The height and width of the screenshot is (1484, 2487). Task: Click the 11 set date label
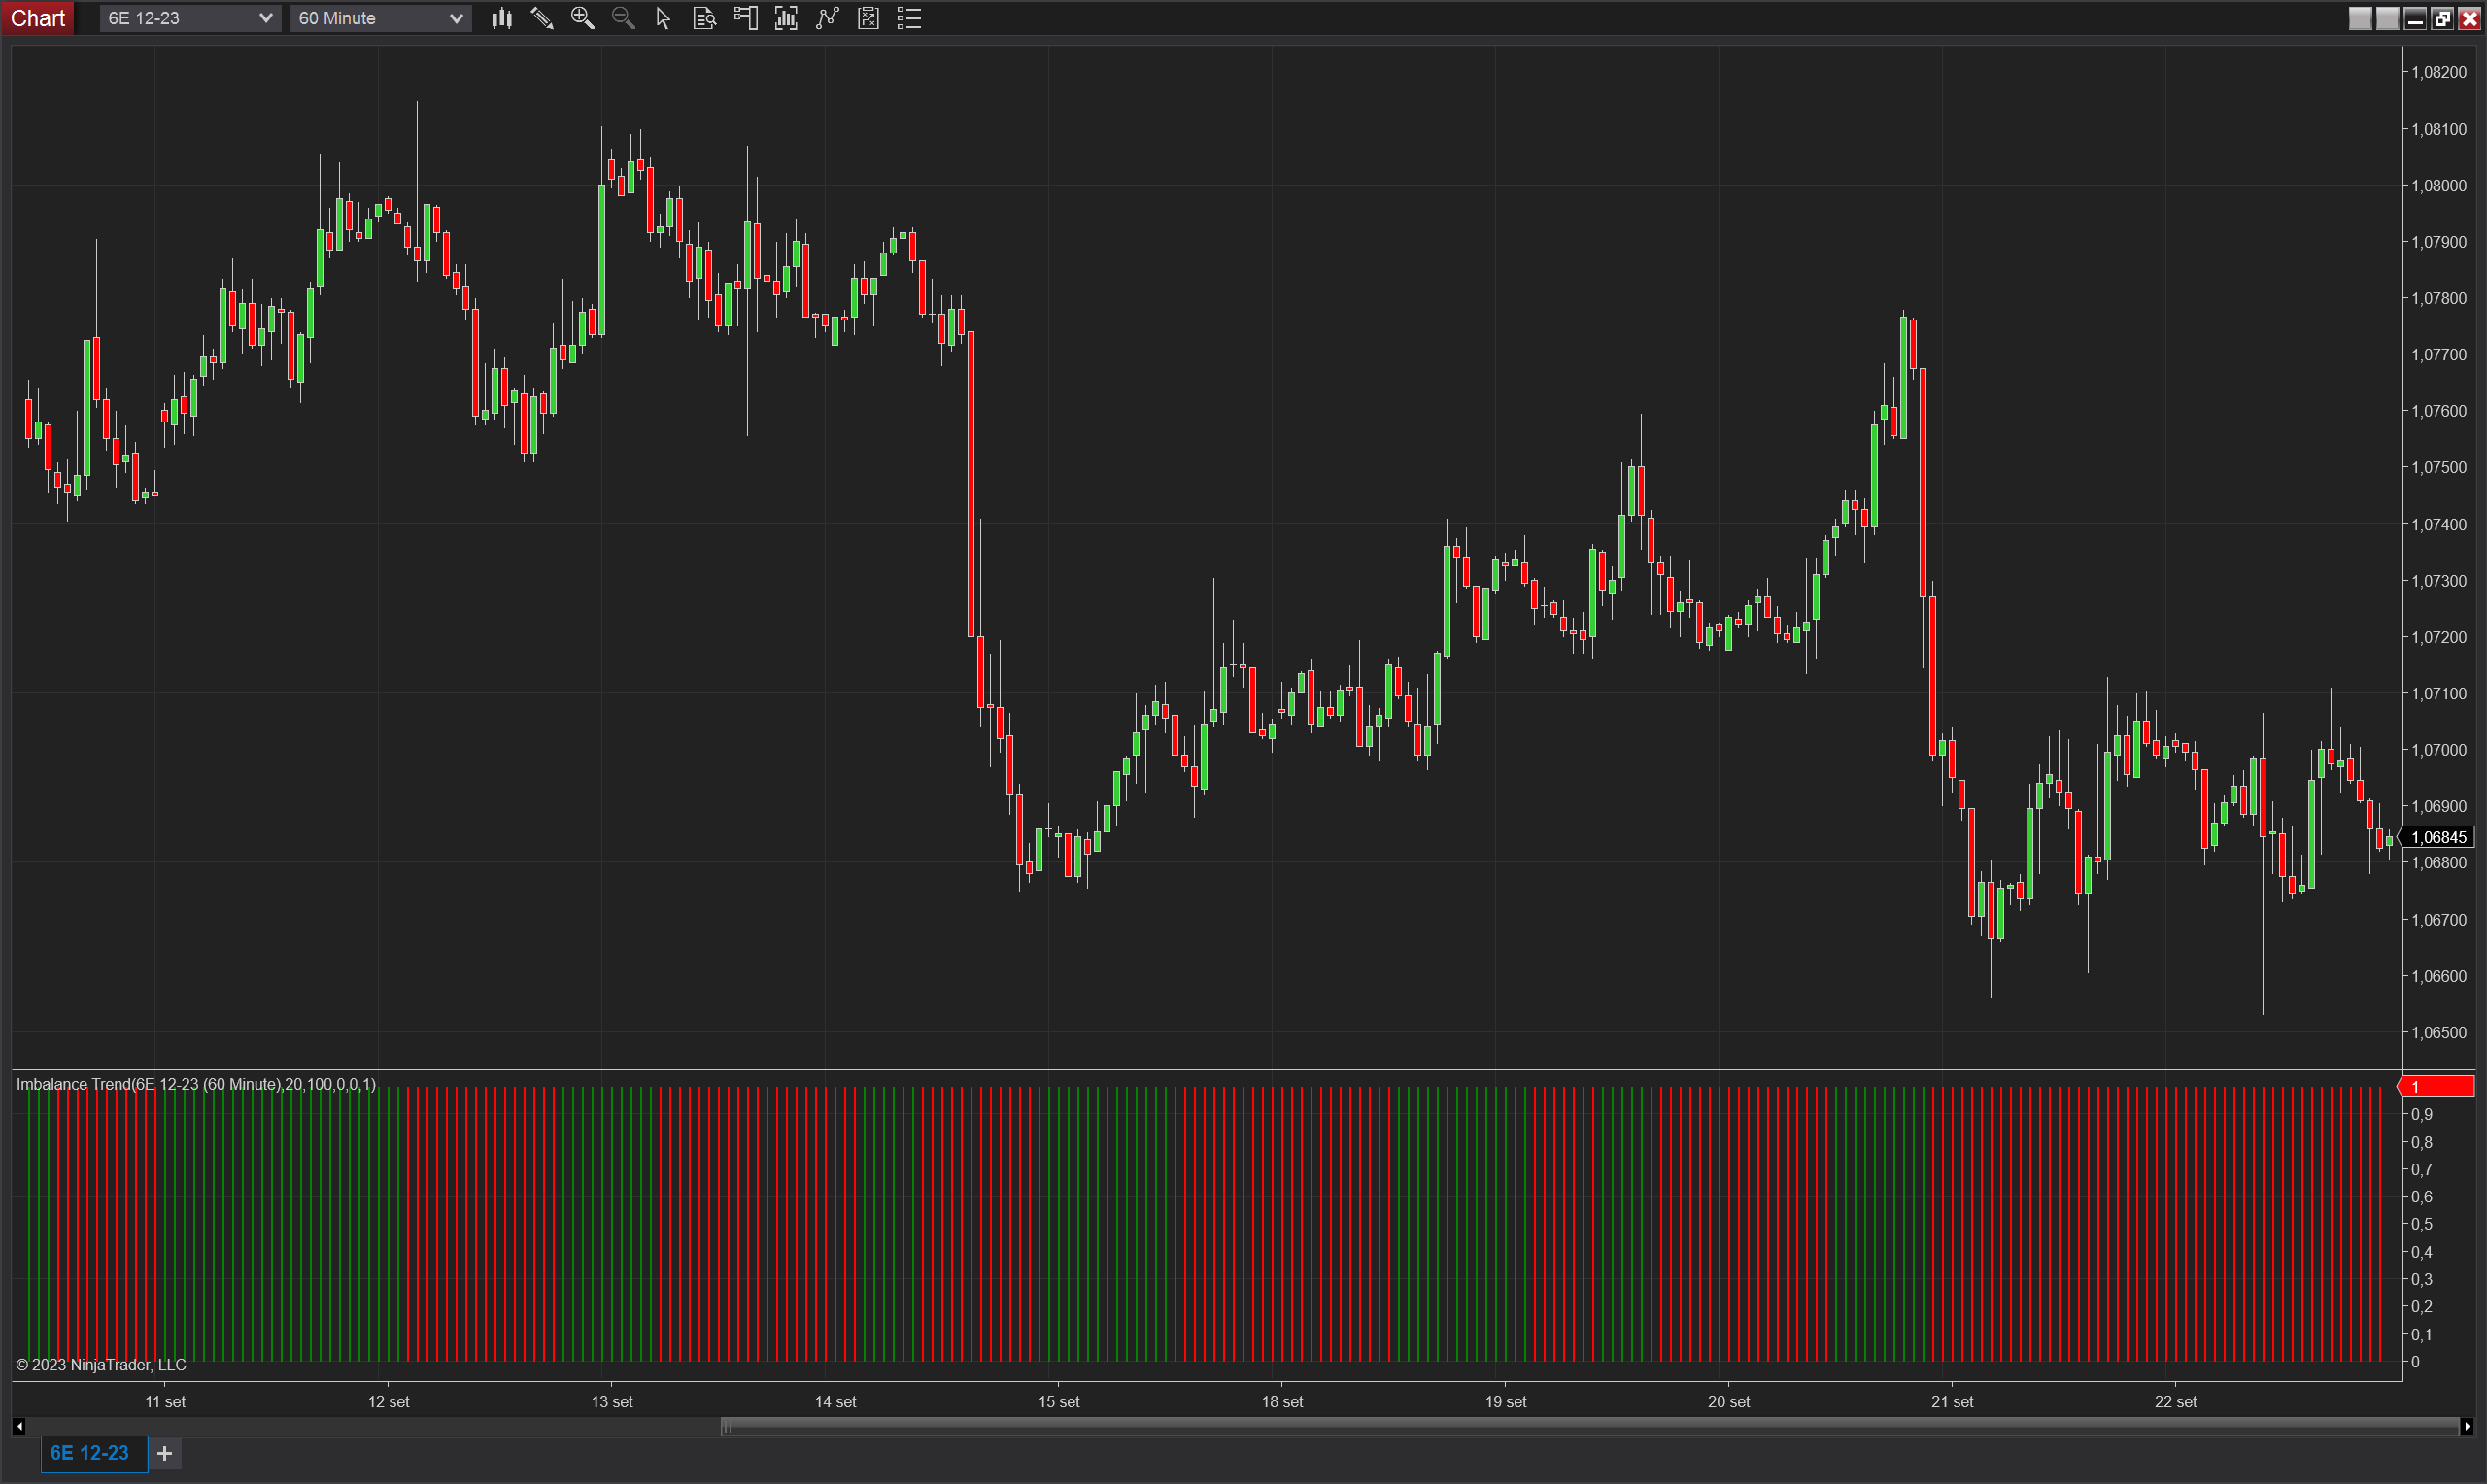[165, 1401]
